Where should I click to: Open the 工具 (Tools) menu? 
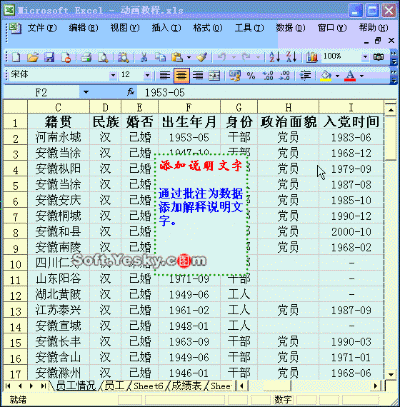249,28
